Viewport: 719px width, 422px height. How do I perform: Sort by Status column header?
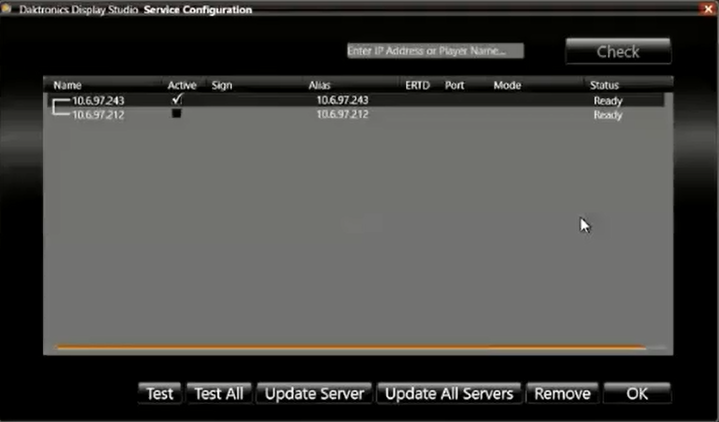(604, 85)
